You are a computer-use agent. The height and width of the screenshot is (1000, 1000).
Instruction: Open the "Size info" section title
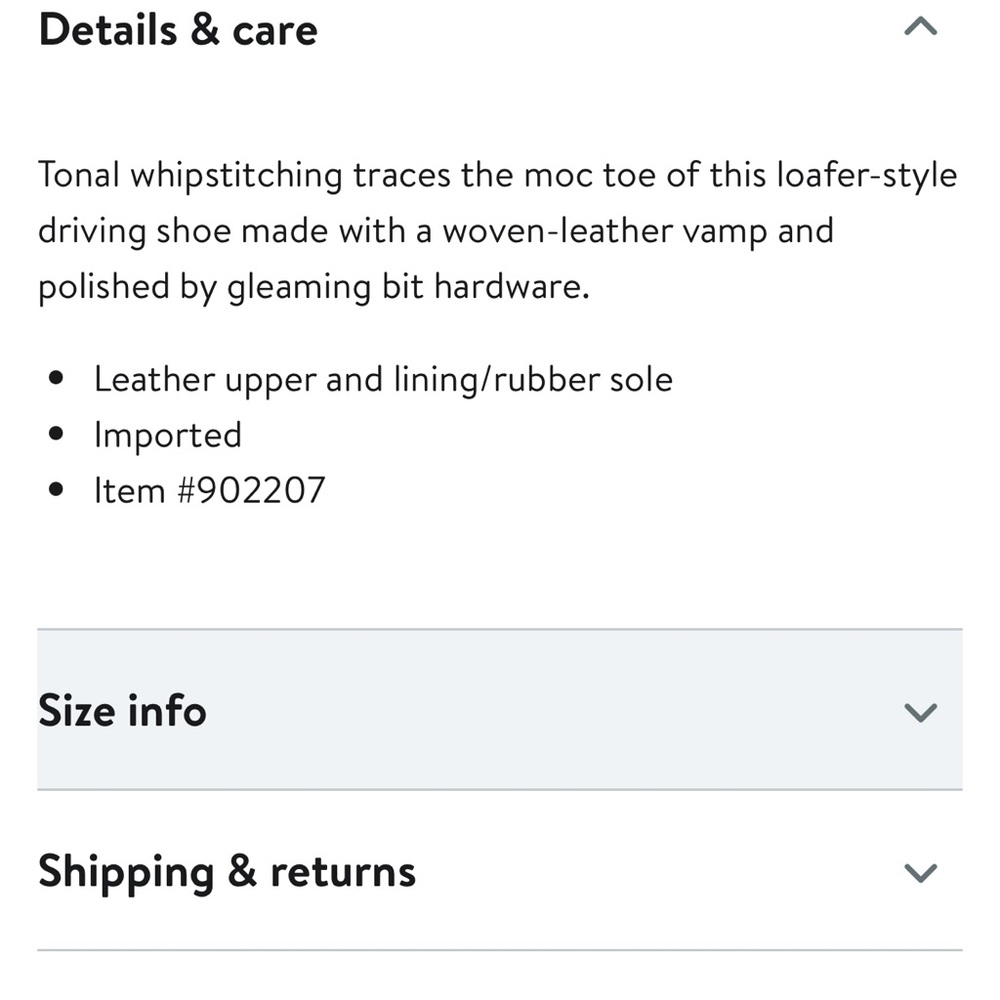[122, 711]
